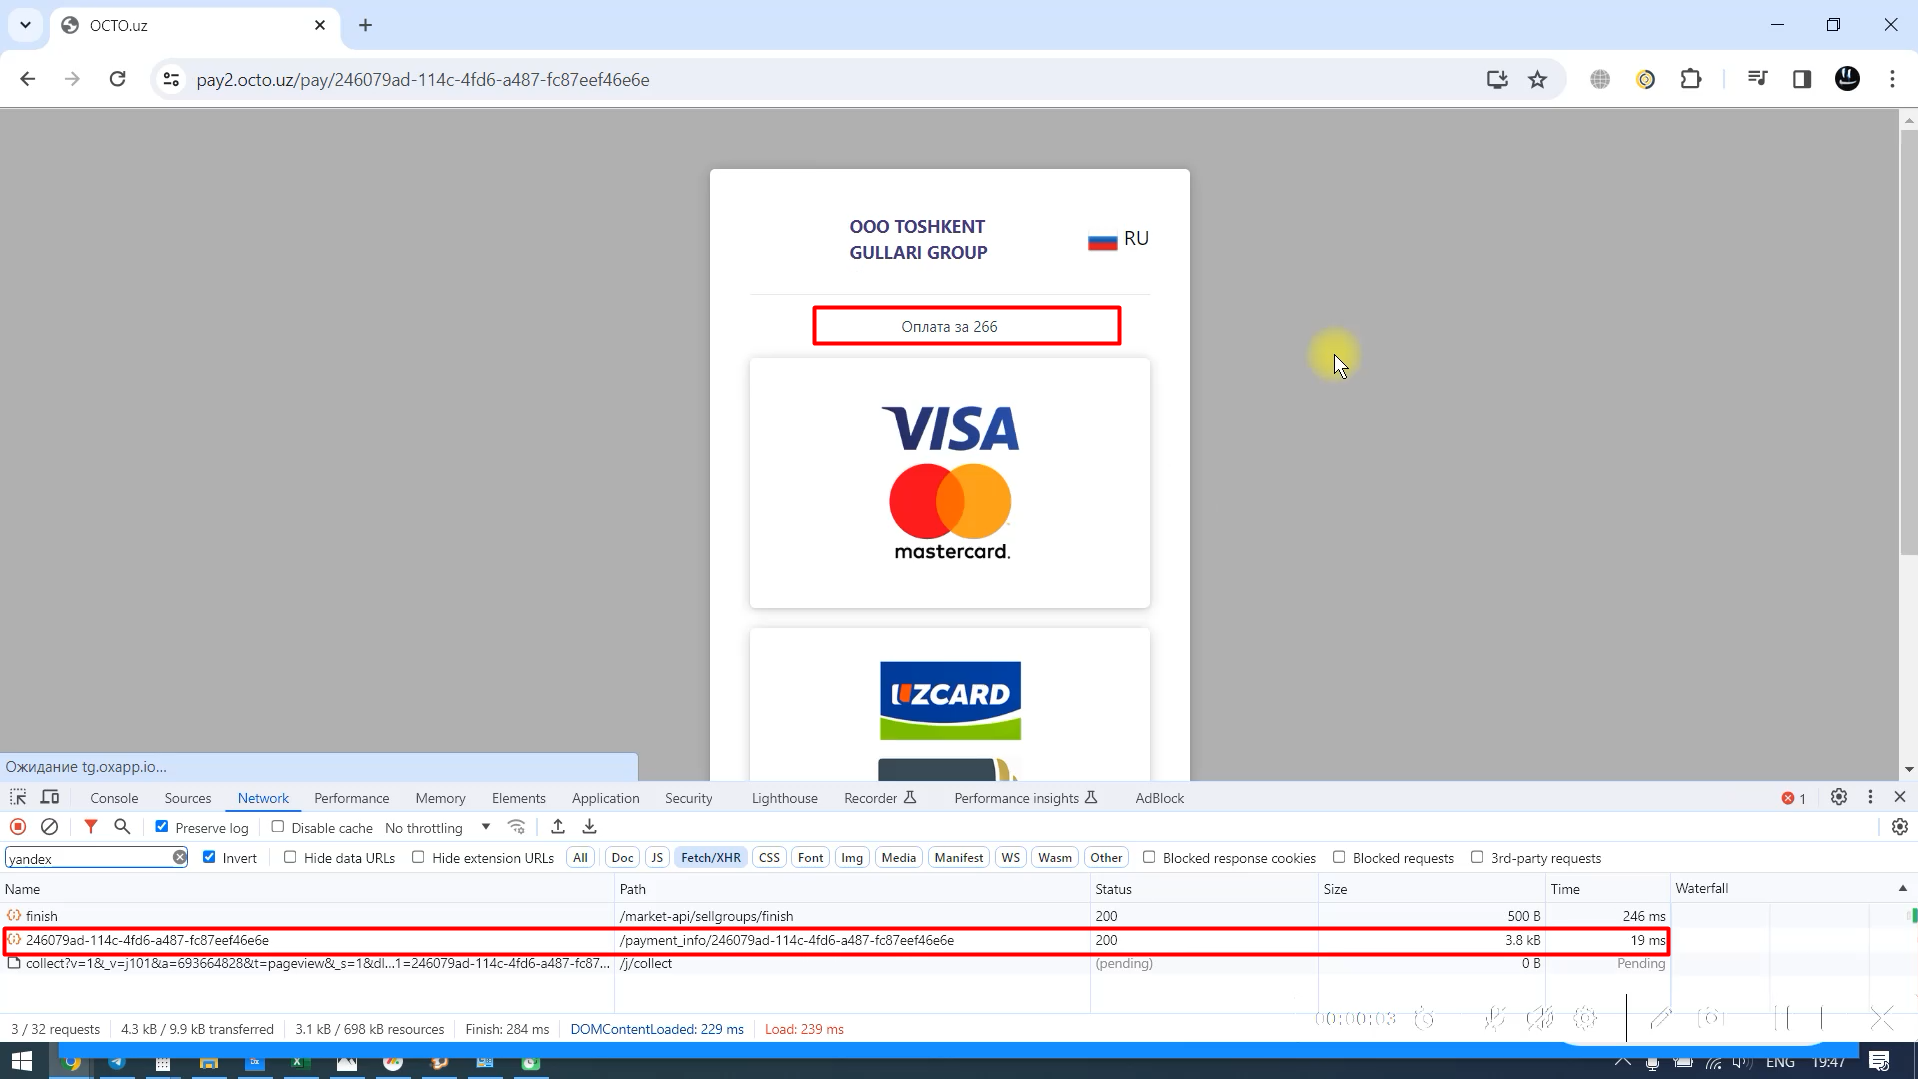Open the finish request row

pyautogui.click(x=835, y=916)
